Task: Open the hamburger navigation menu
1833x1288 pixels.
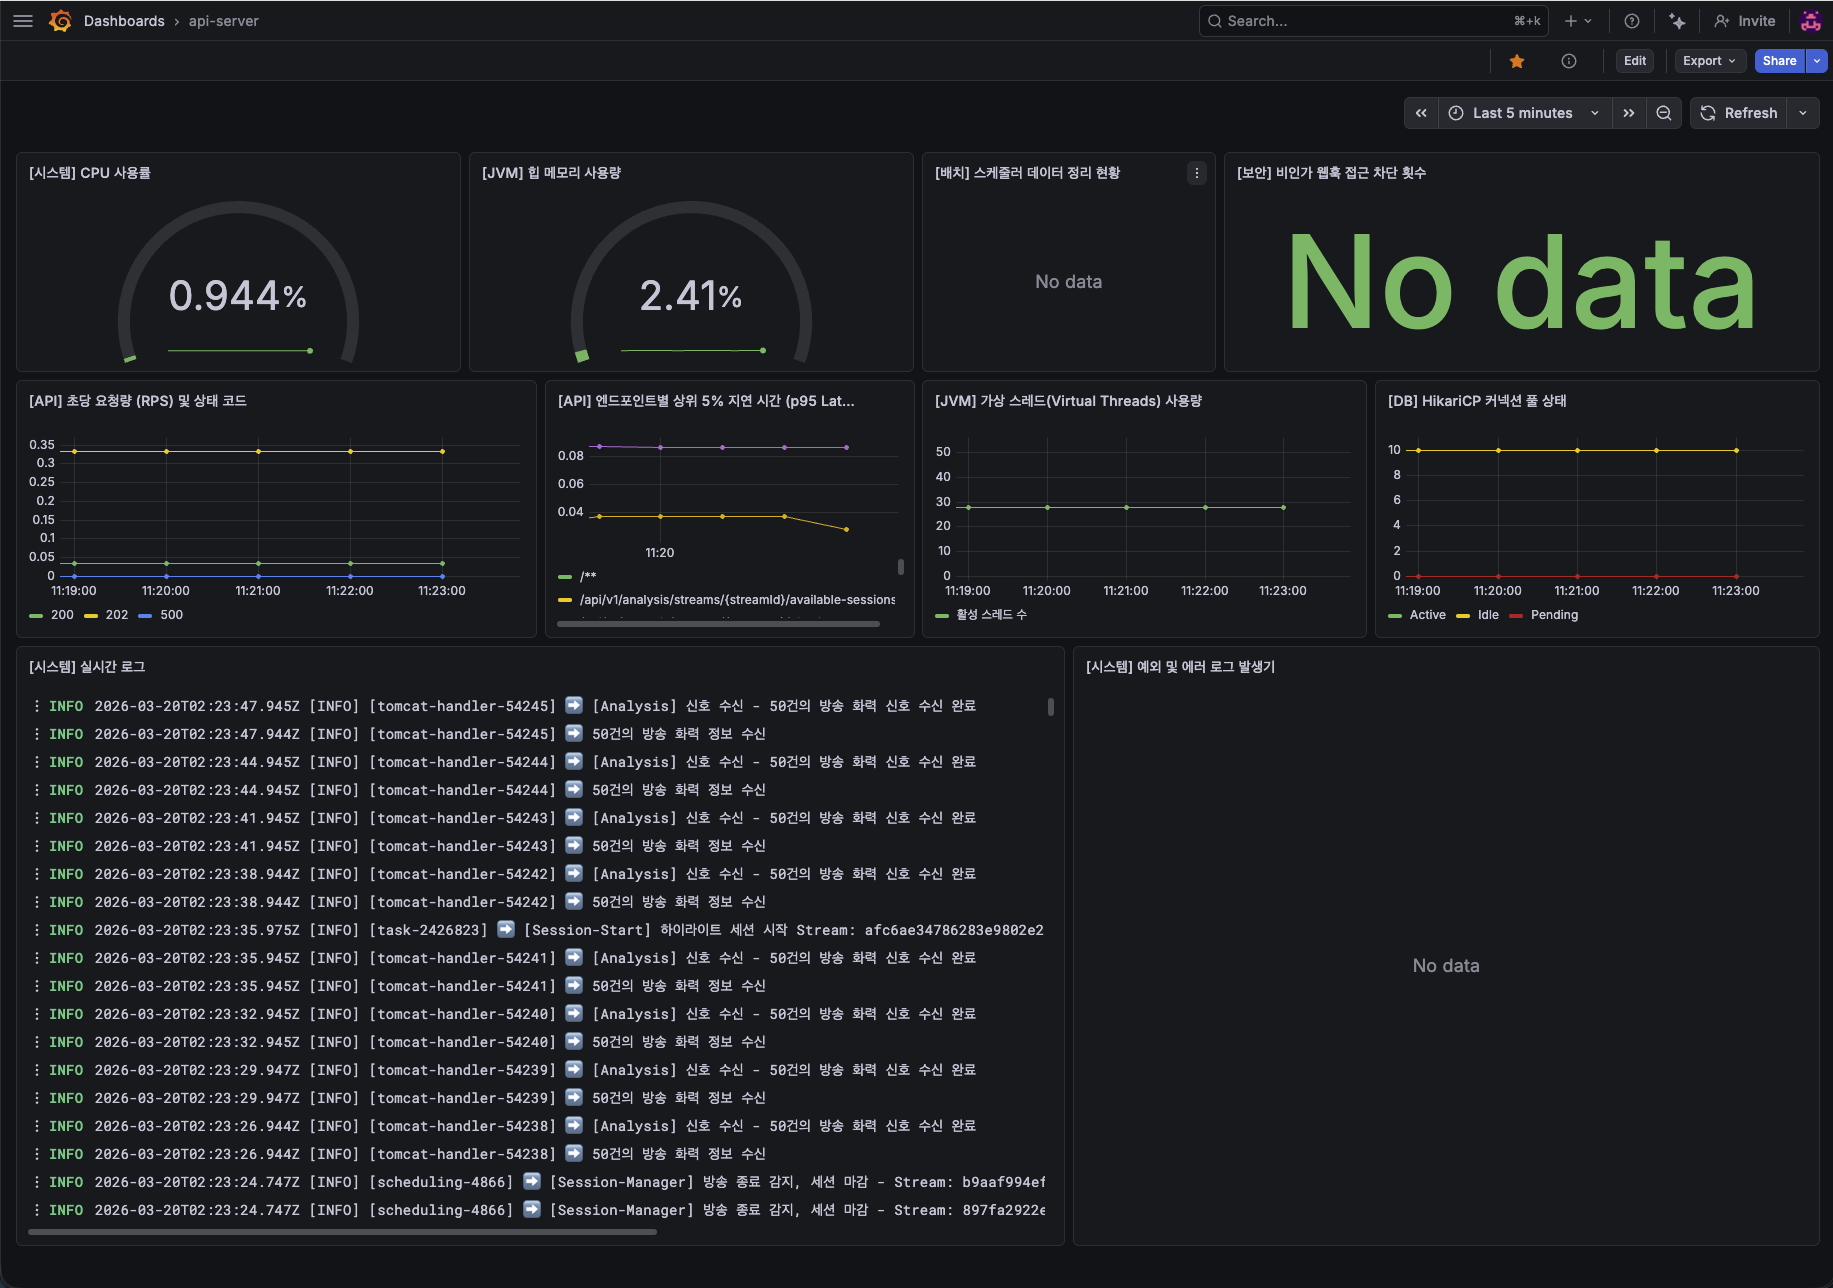Action: pos(23,21)
